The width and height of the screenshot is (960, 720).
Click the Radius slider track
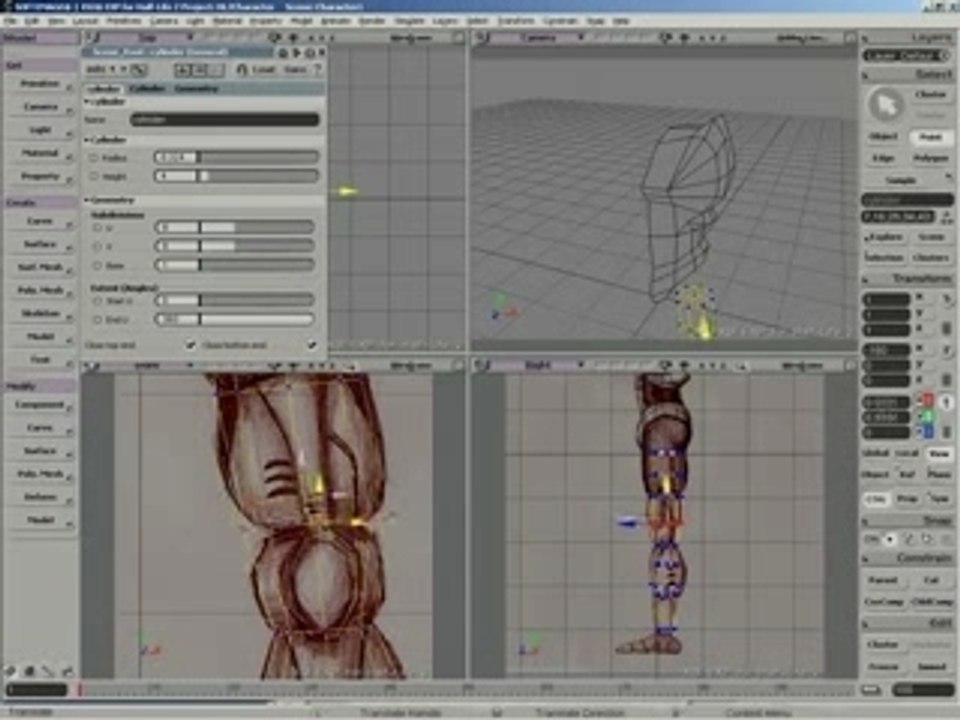(236, 158)
